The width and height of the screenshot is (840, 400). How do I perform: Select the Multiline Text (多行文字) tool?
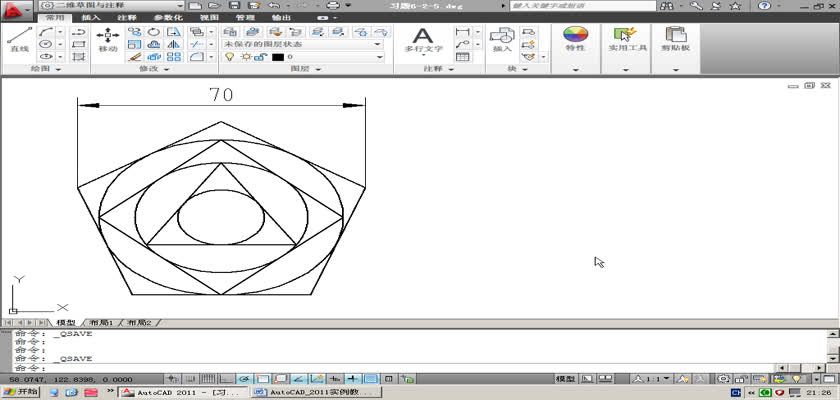point(423,40)
